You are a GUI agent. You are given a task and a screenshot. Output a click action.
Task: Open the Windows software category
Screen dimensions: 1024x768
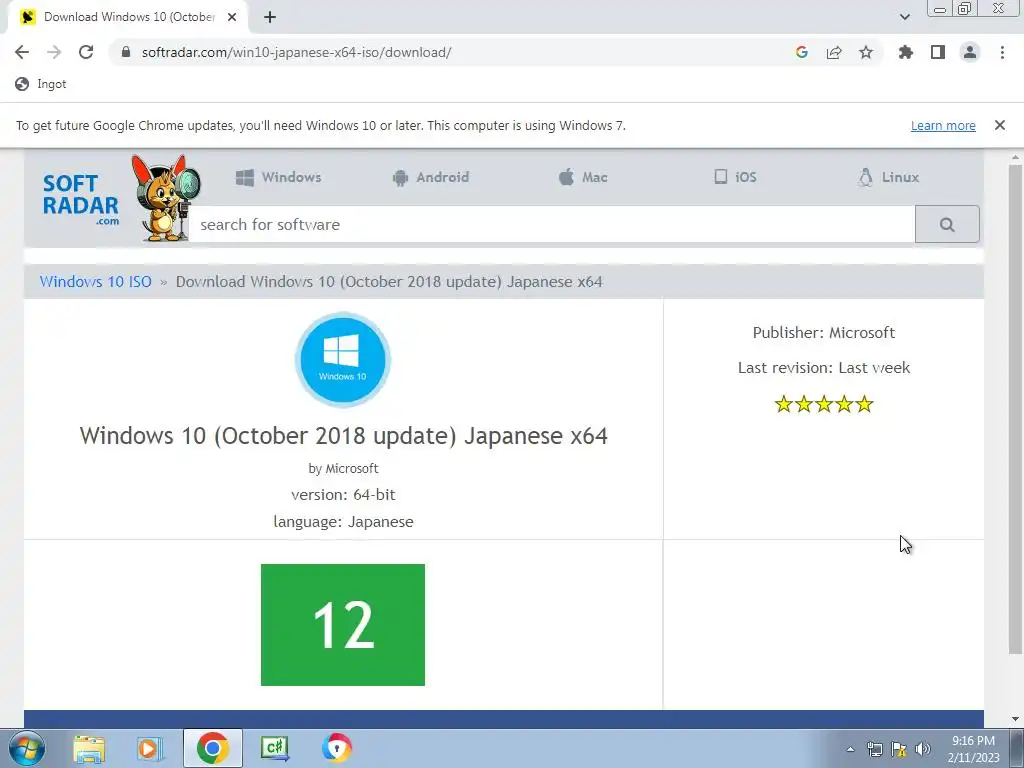pyautogui.click(x=279, y=177)
